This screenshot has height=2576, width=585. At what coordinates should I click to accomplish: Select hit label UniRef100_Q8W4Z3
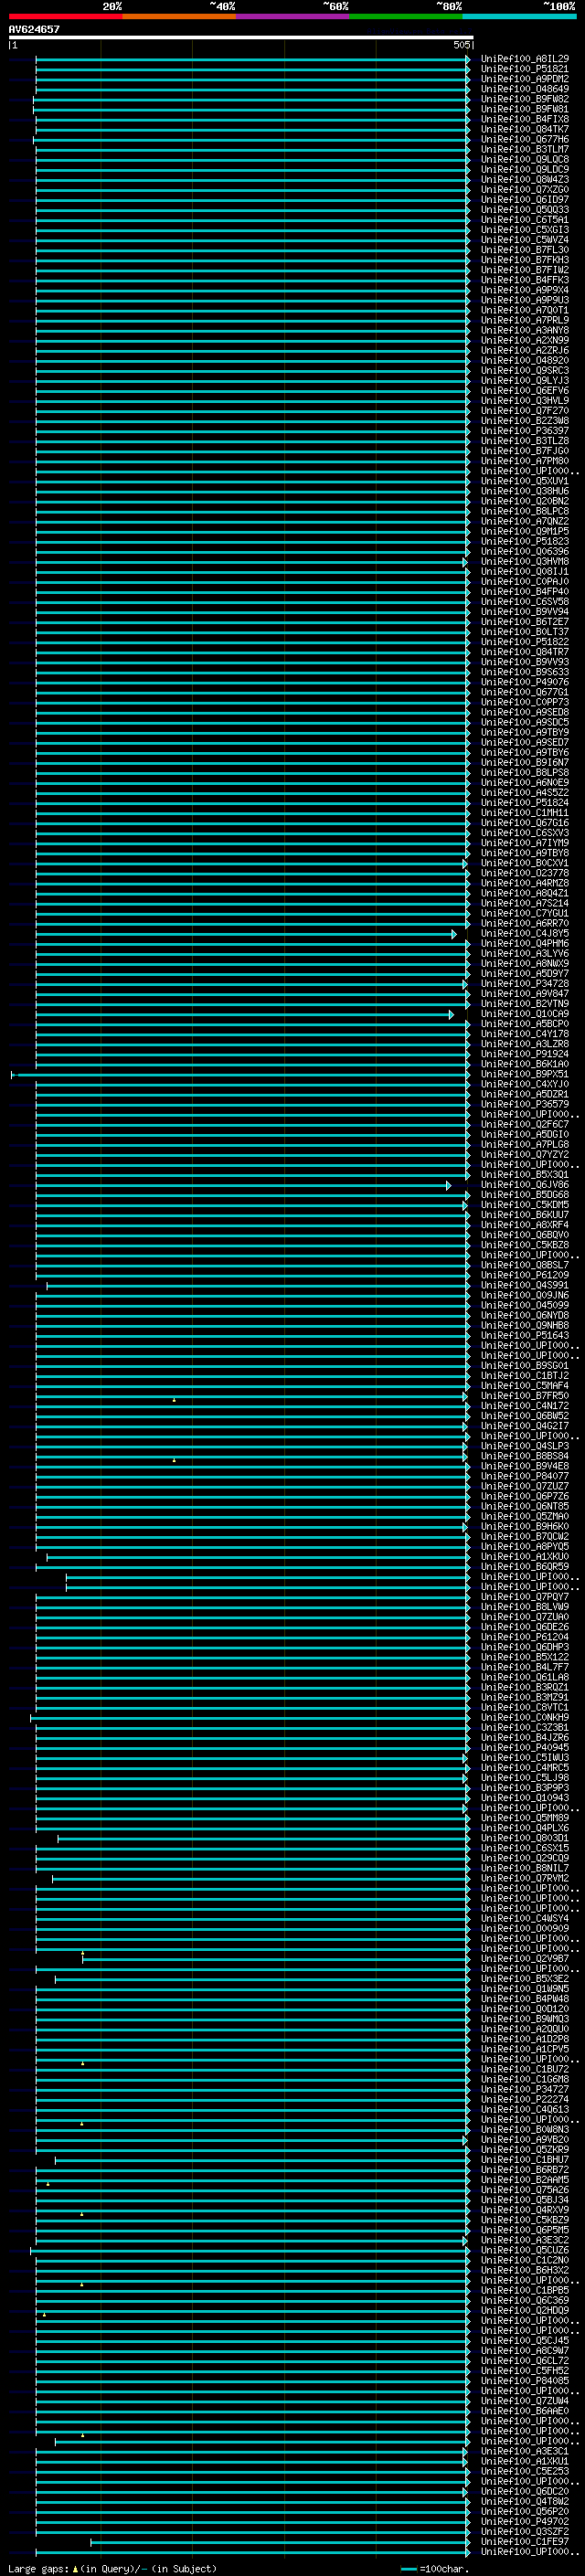tap(525, 180)
